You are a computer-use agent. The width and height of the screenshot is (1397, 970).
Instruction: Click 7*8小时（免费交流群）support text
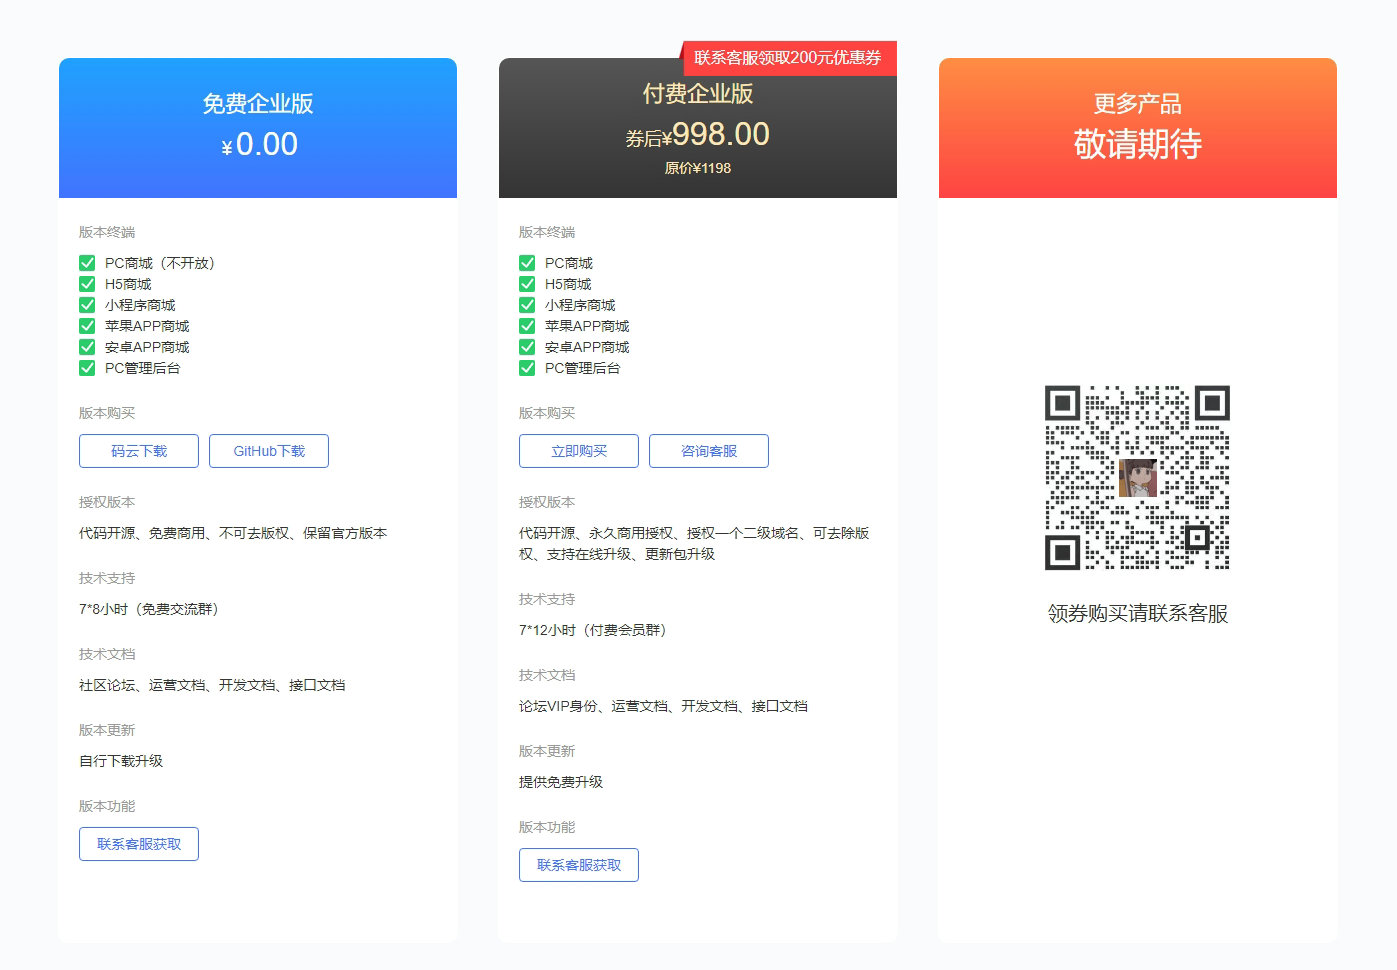click(x=149, y=609)
